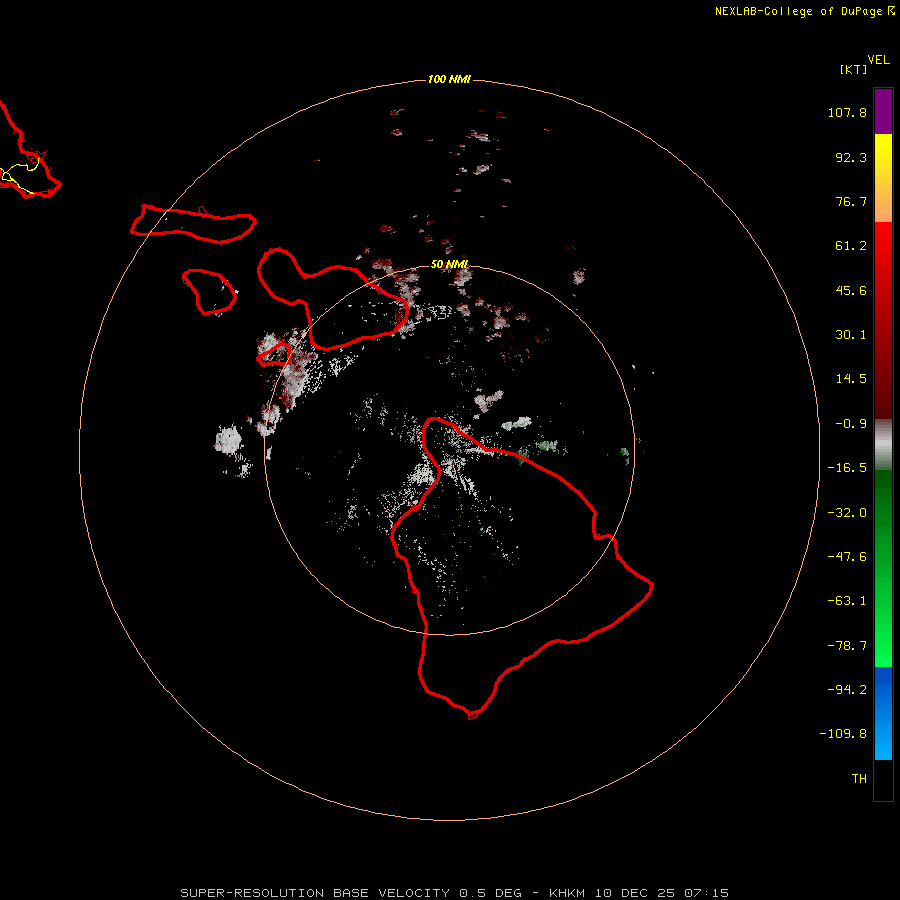Click the -32.0 velocity scale value
Viewport: 900px width, 900px height.
[847, 513]
